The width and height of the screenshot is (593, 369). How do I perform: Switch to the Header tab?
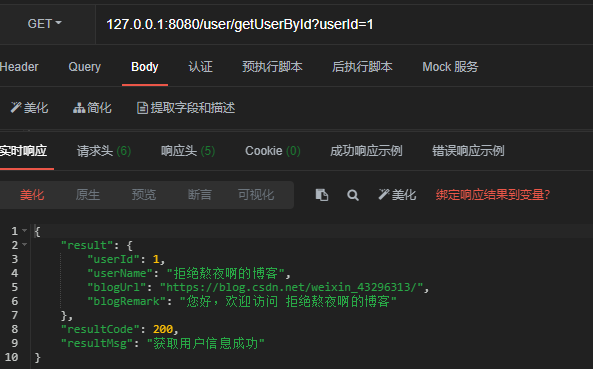pos(19,67)
